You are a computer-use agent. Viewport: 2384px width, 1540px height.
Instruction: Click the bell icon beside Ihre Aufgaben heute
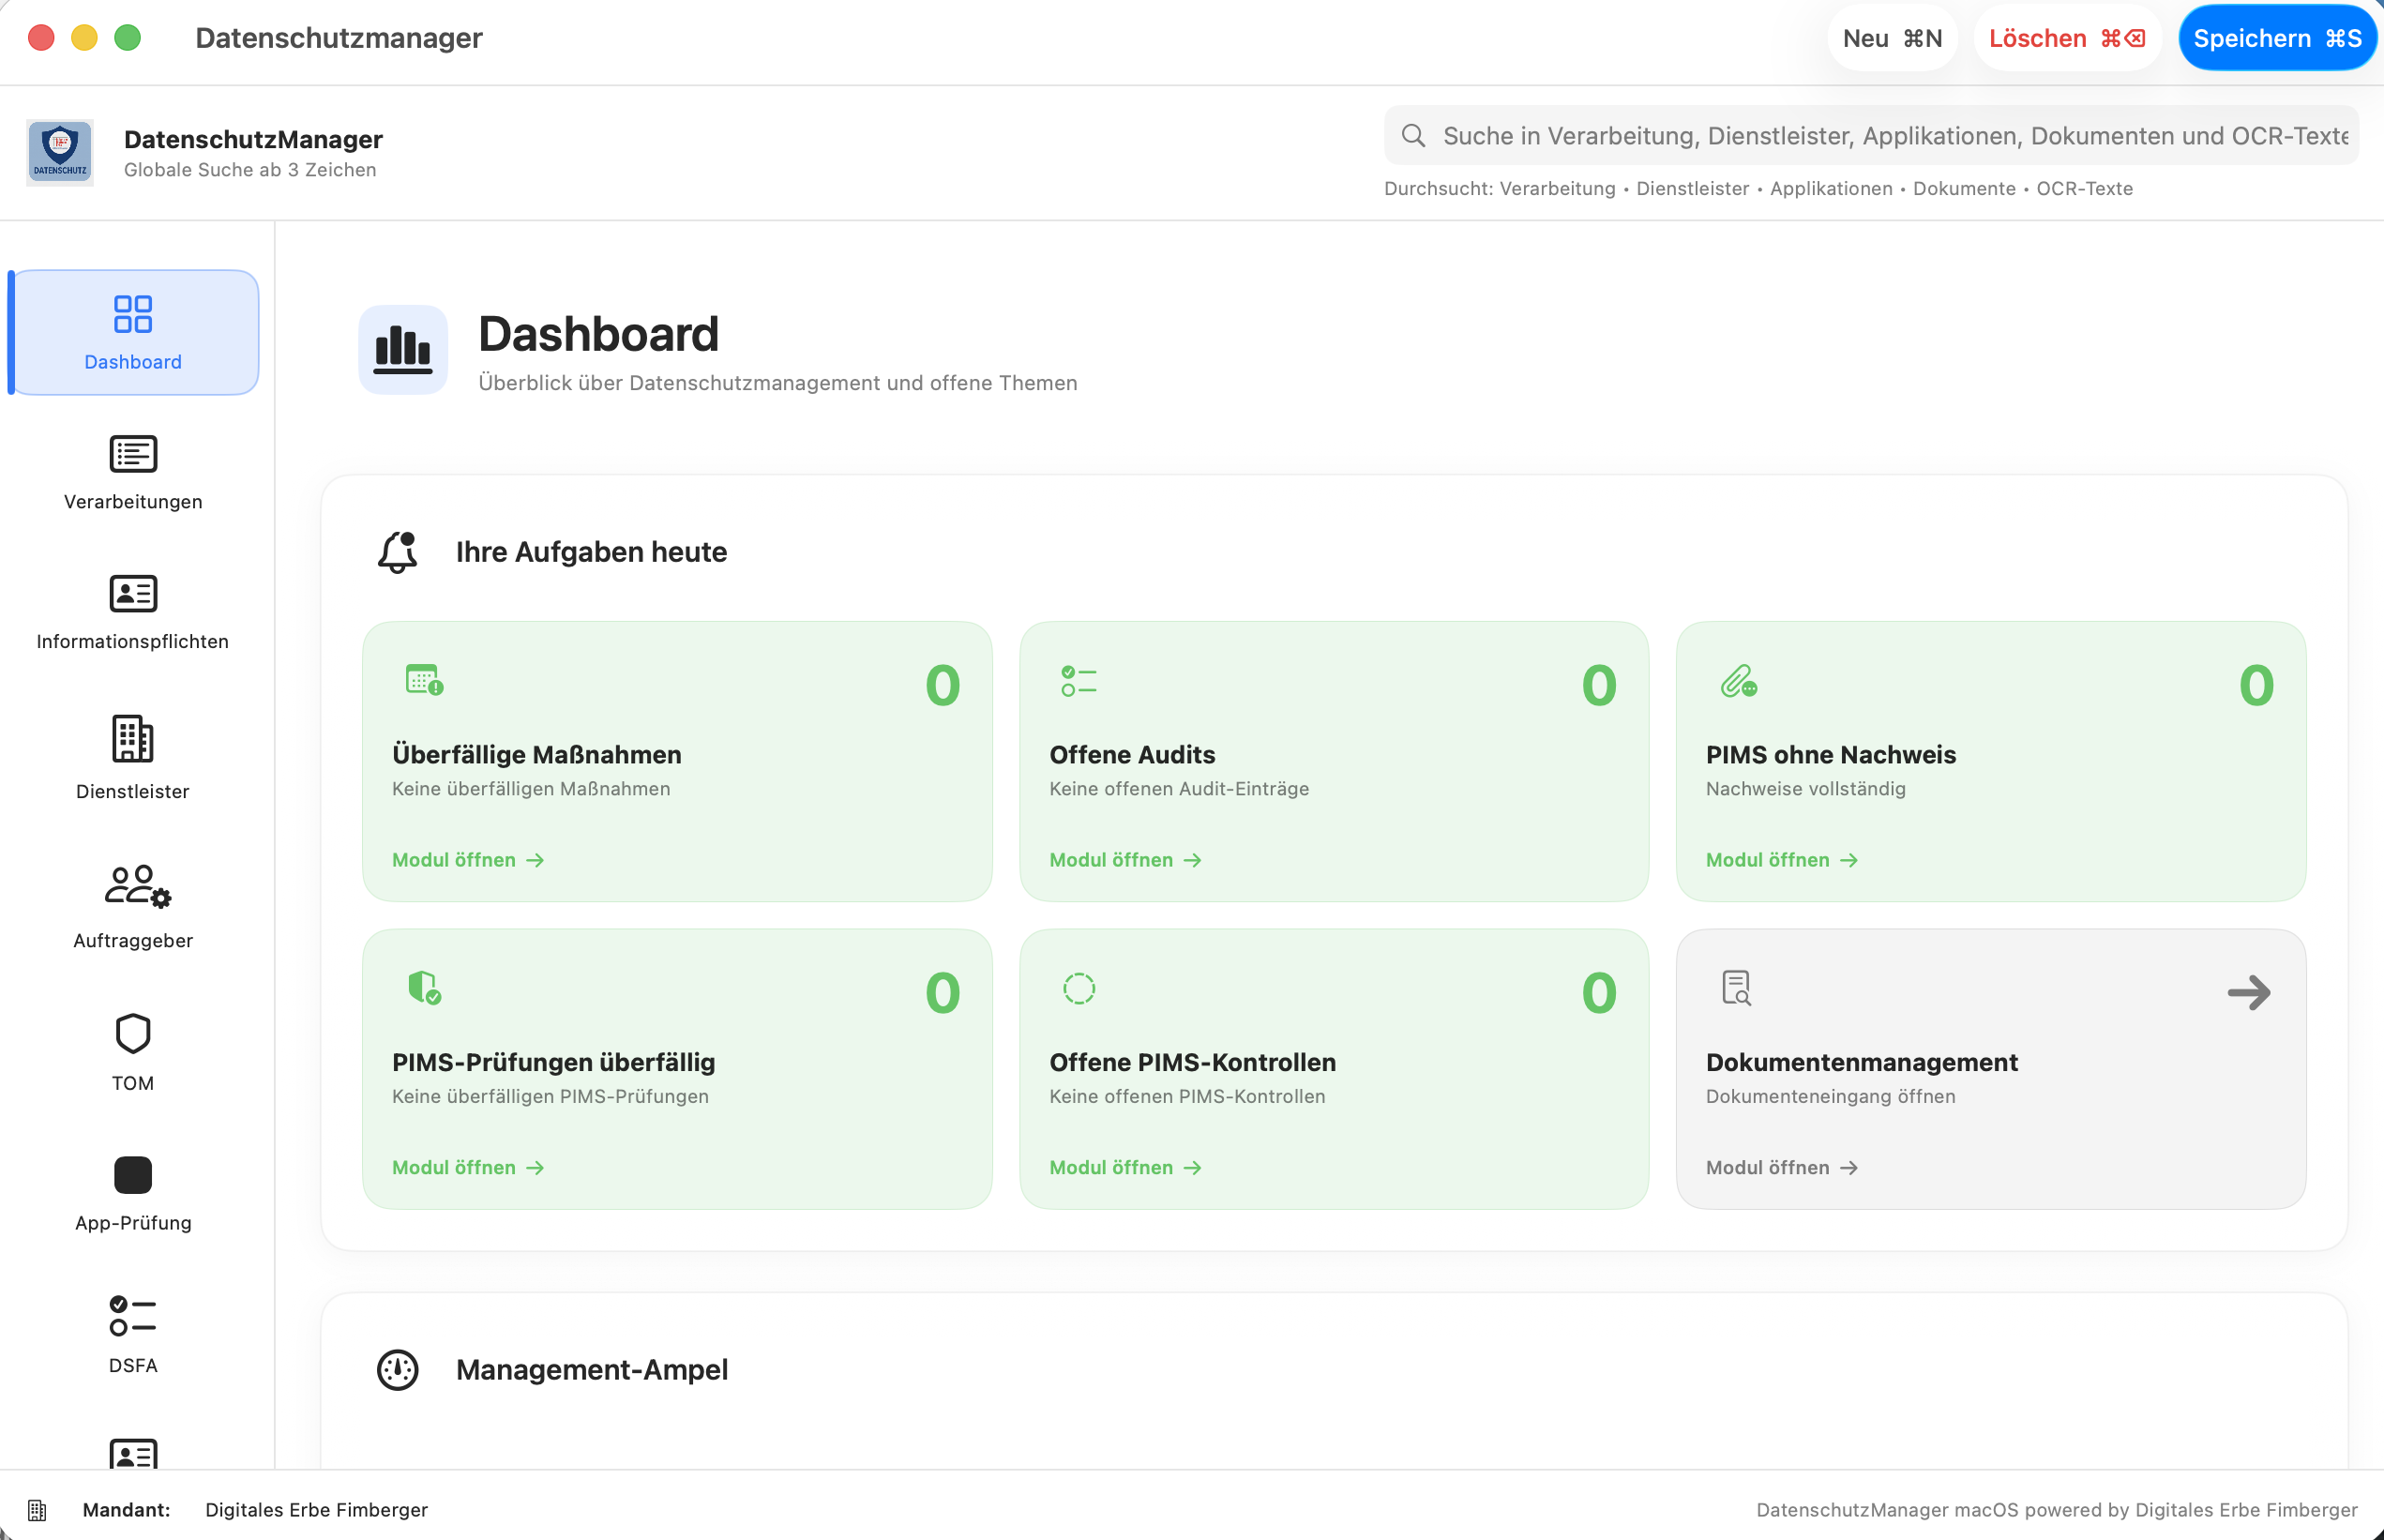pyautogui.click(x=397, y=552)
